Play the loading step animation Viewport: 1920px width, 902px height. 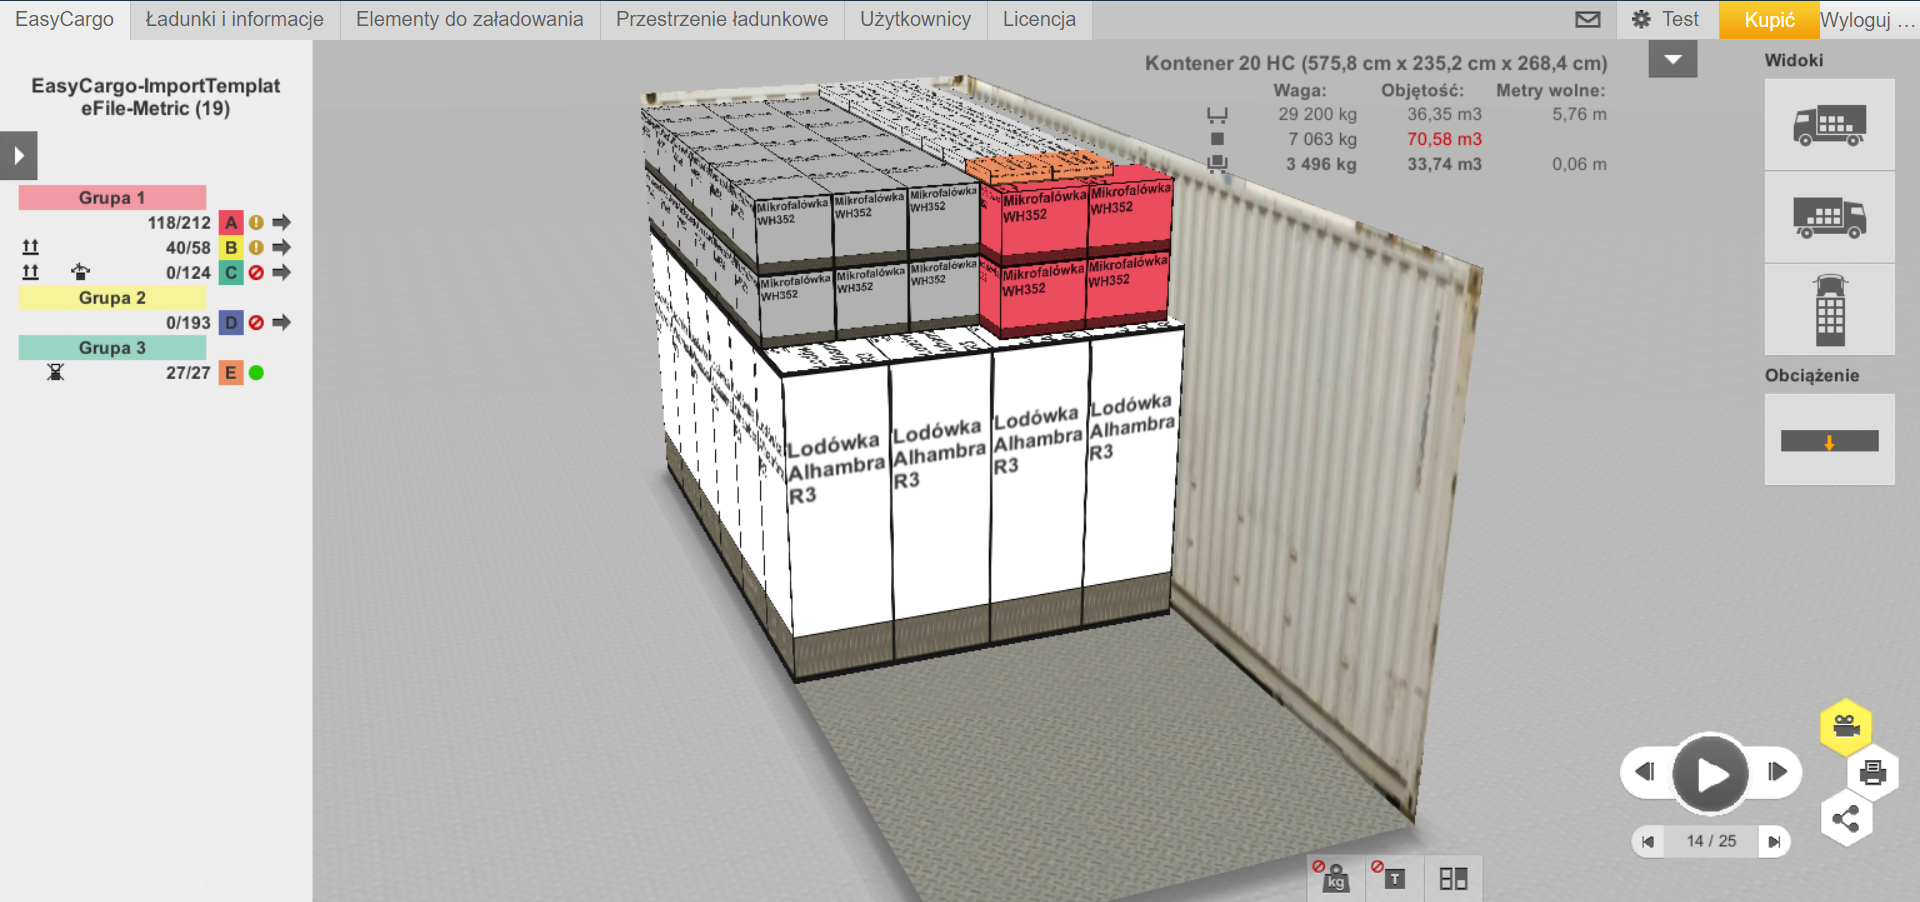[1710, 774]
